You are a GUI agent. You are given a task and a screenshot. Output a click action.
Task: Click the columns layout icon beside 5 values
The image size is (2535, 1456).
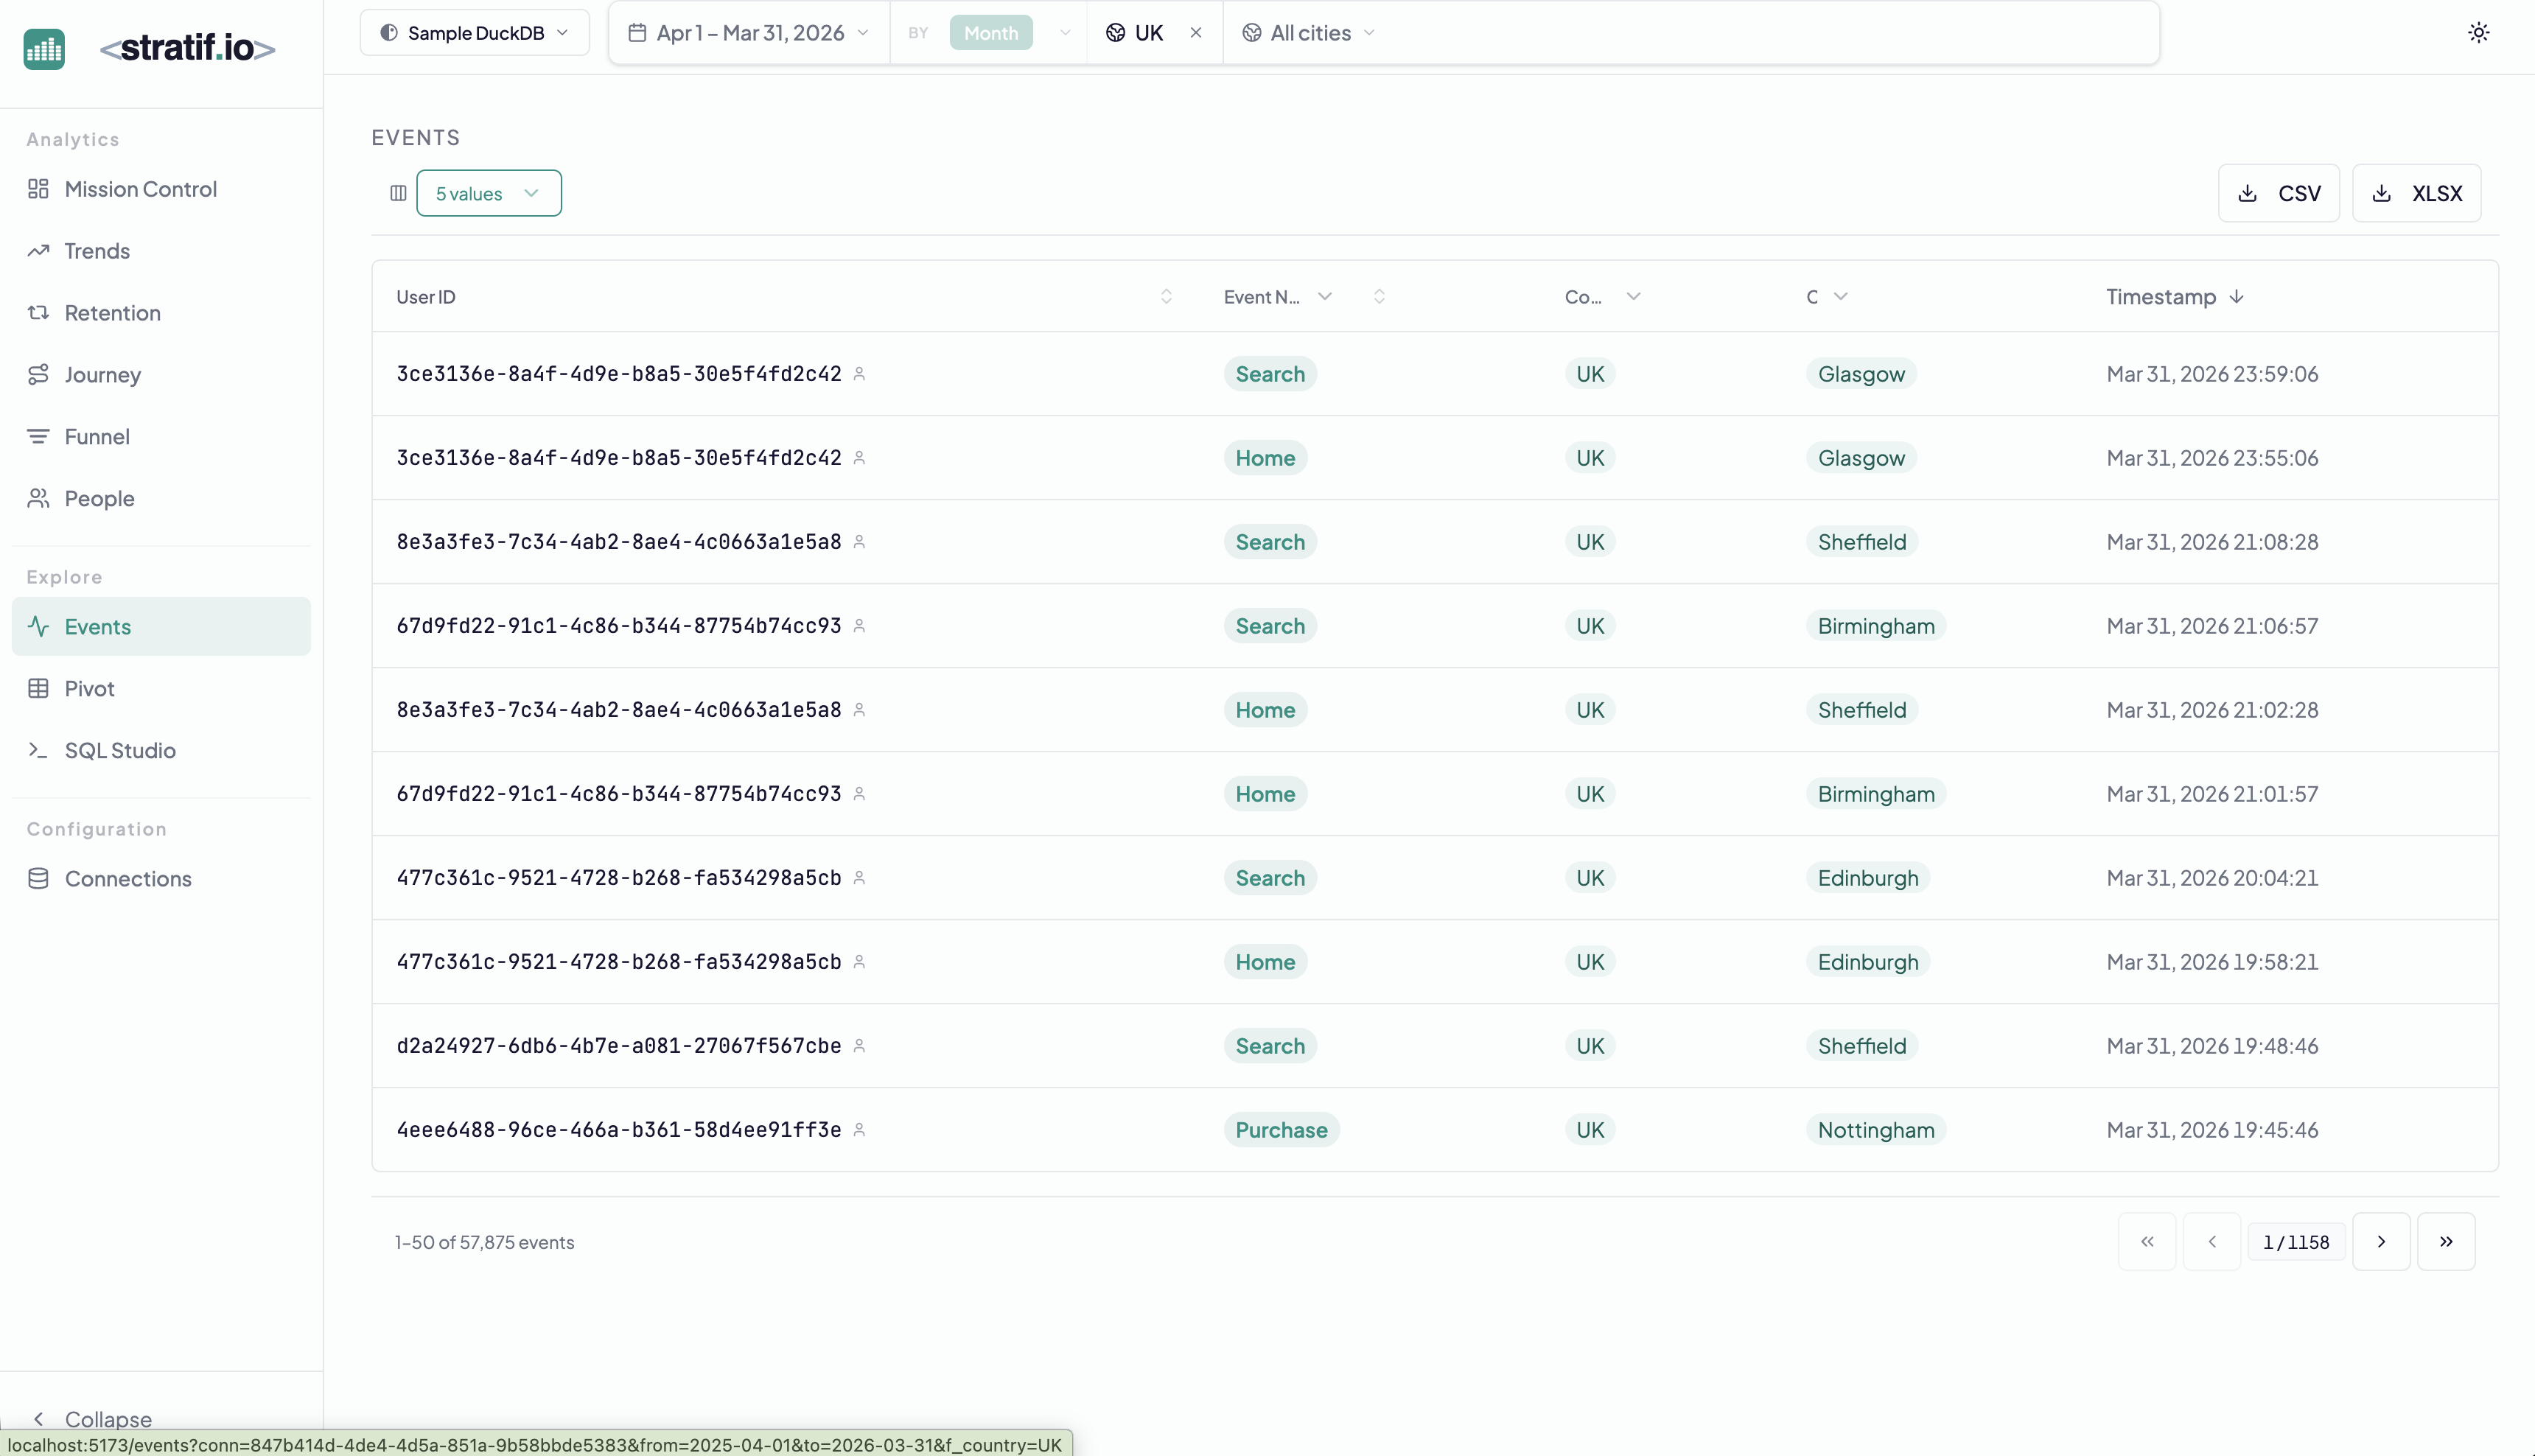[398, 193]
